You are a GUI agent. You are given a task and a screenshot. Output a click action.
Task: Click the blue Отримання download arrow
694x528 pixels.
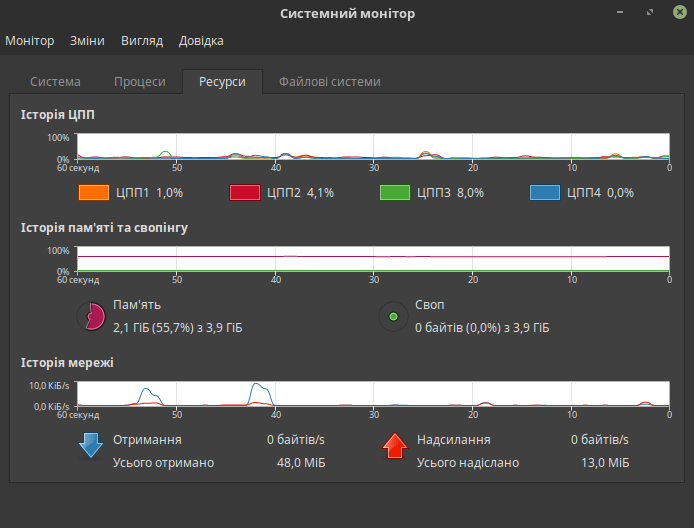pos(91,446)
